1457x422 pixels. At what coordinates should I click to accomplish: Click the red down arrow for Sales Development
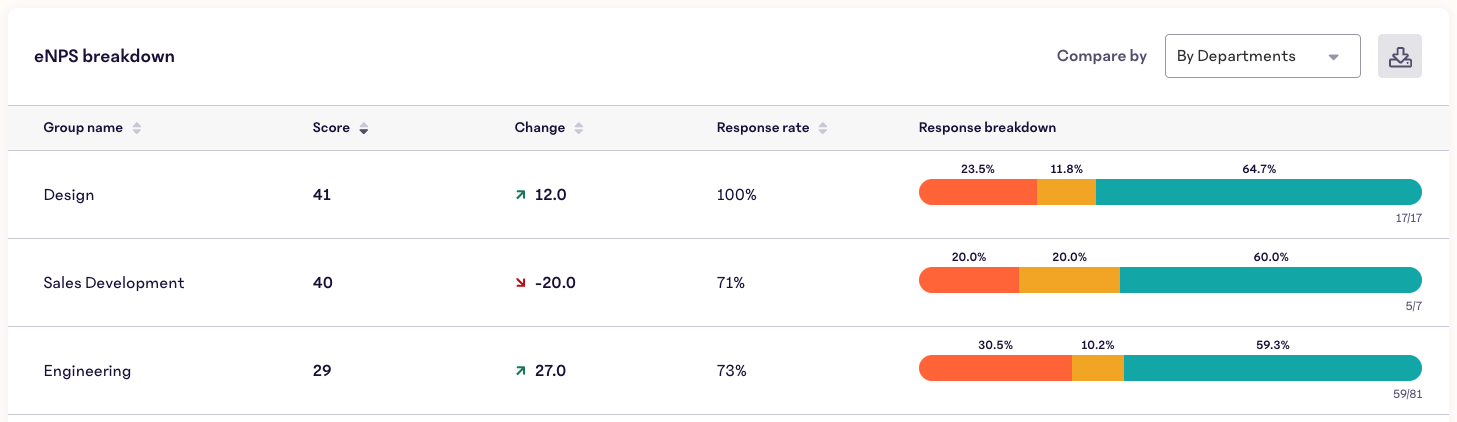coord(520,283)
